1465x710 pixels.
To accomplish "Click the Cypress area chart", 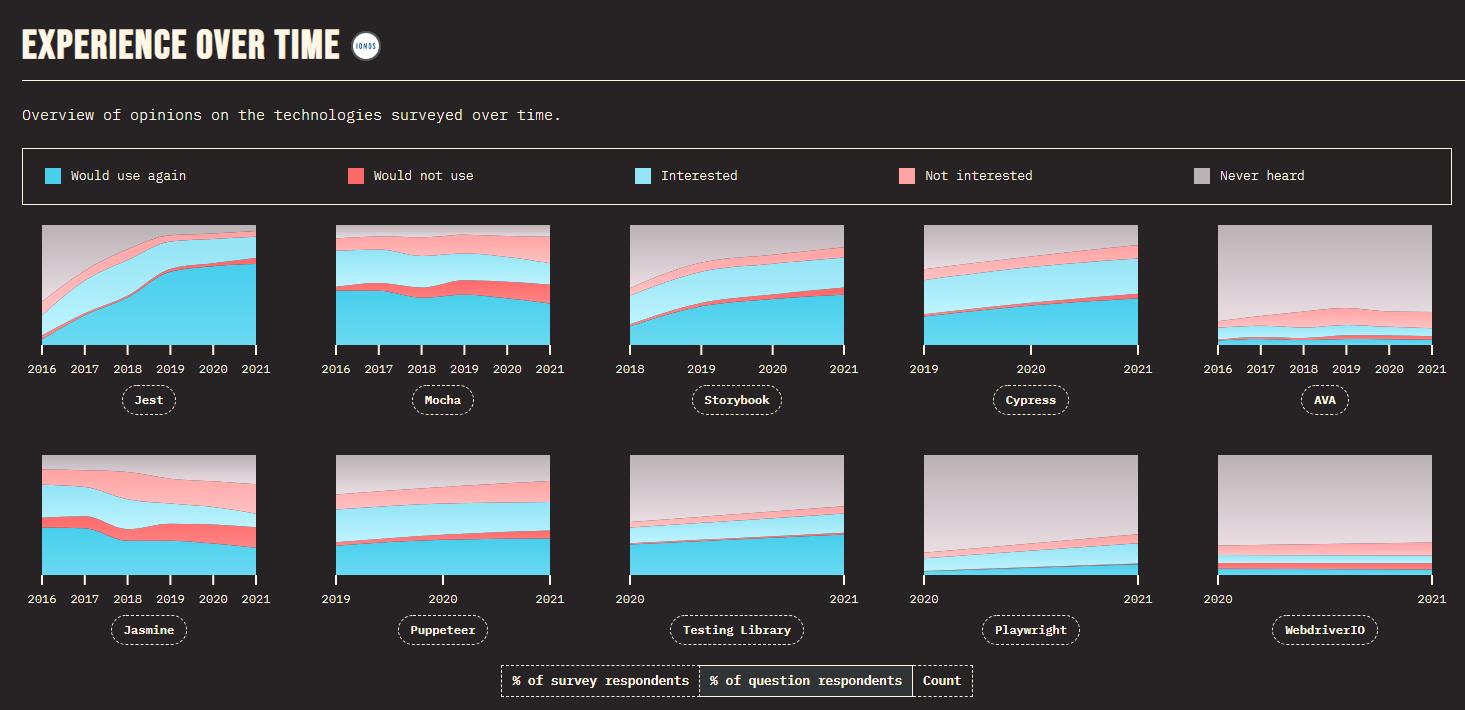I will 1031,285.
